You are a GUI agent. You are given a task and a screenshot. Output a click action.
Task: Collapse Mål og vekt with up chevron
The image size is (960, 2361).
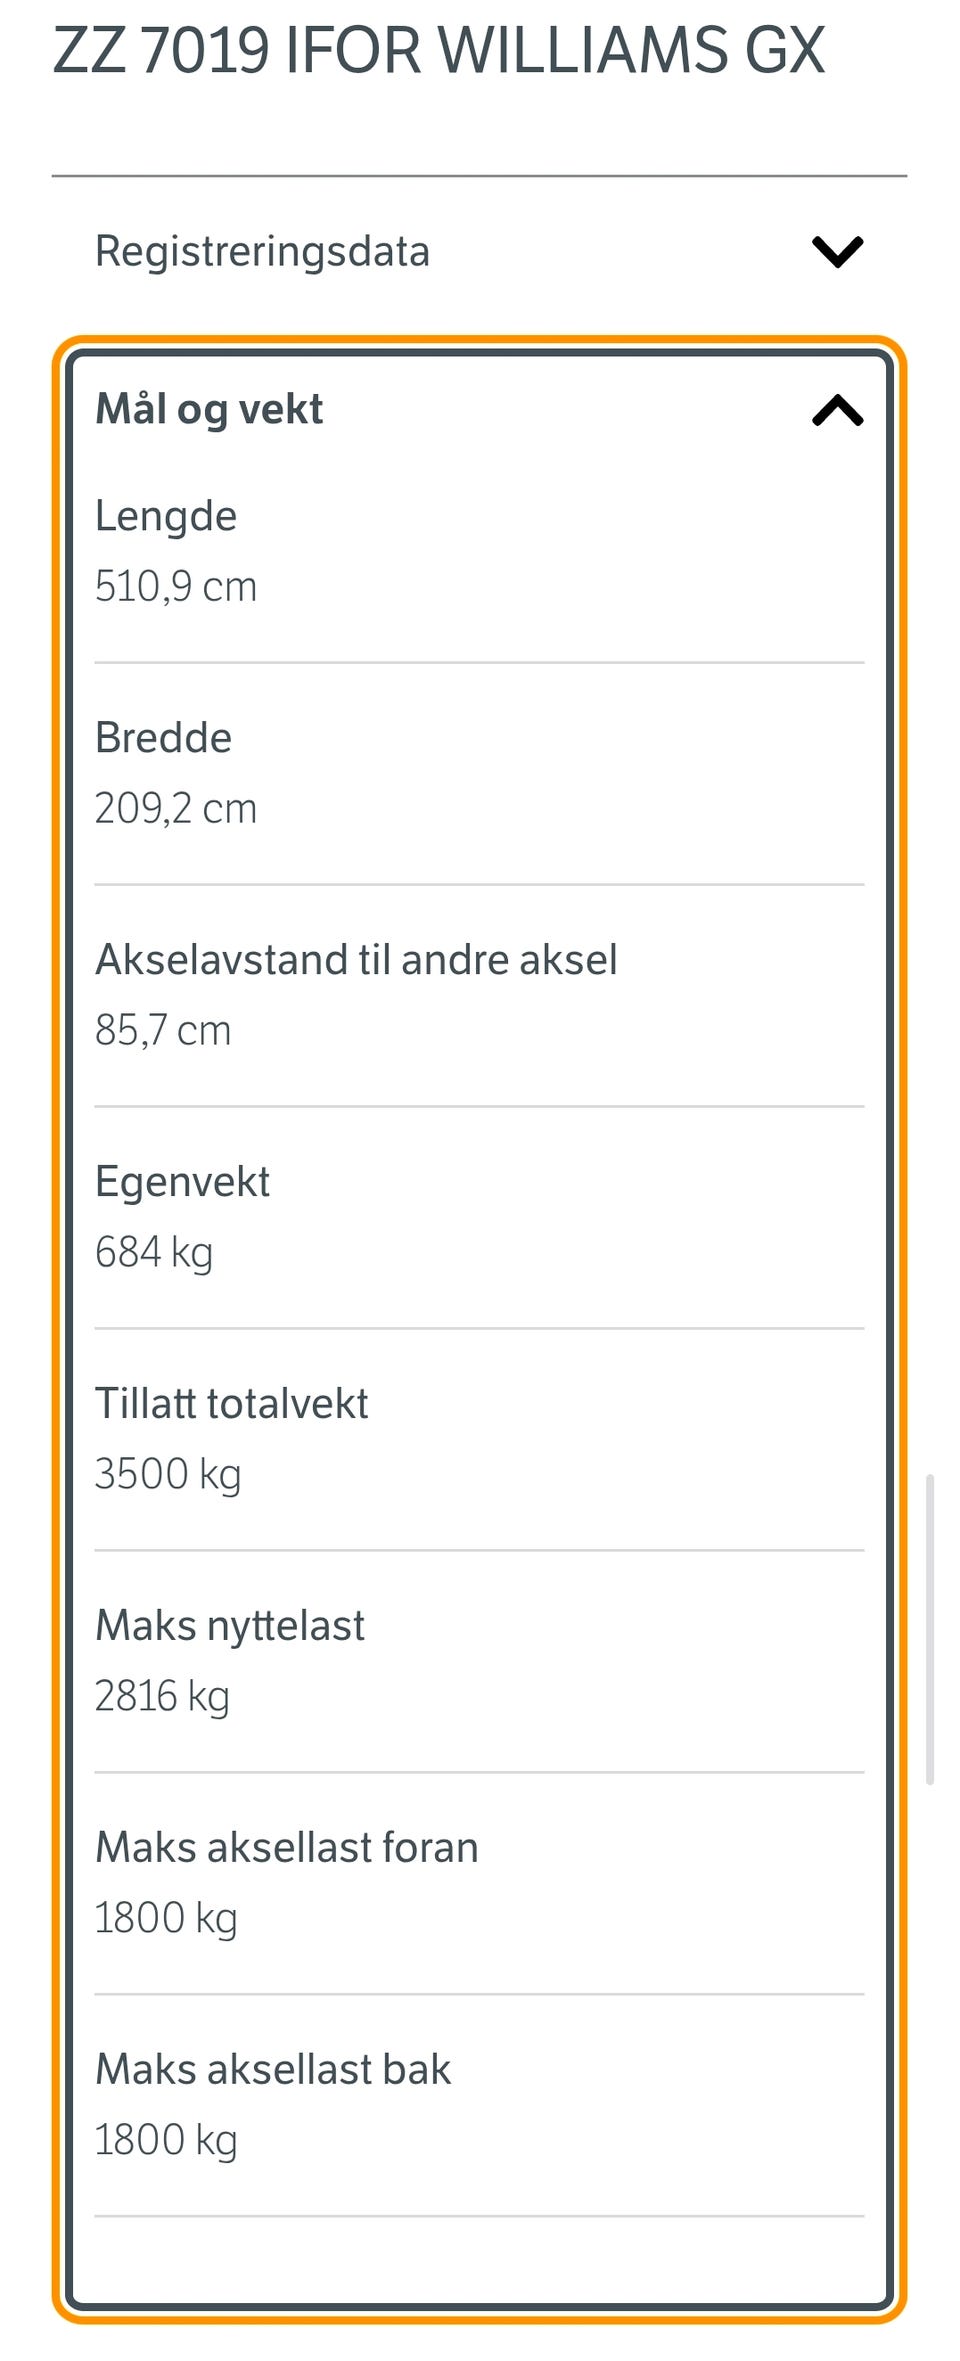pyautogui.click(x=837, y=410)
